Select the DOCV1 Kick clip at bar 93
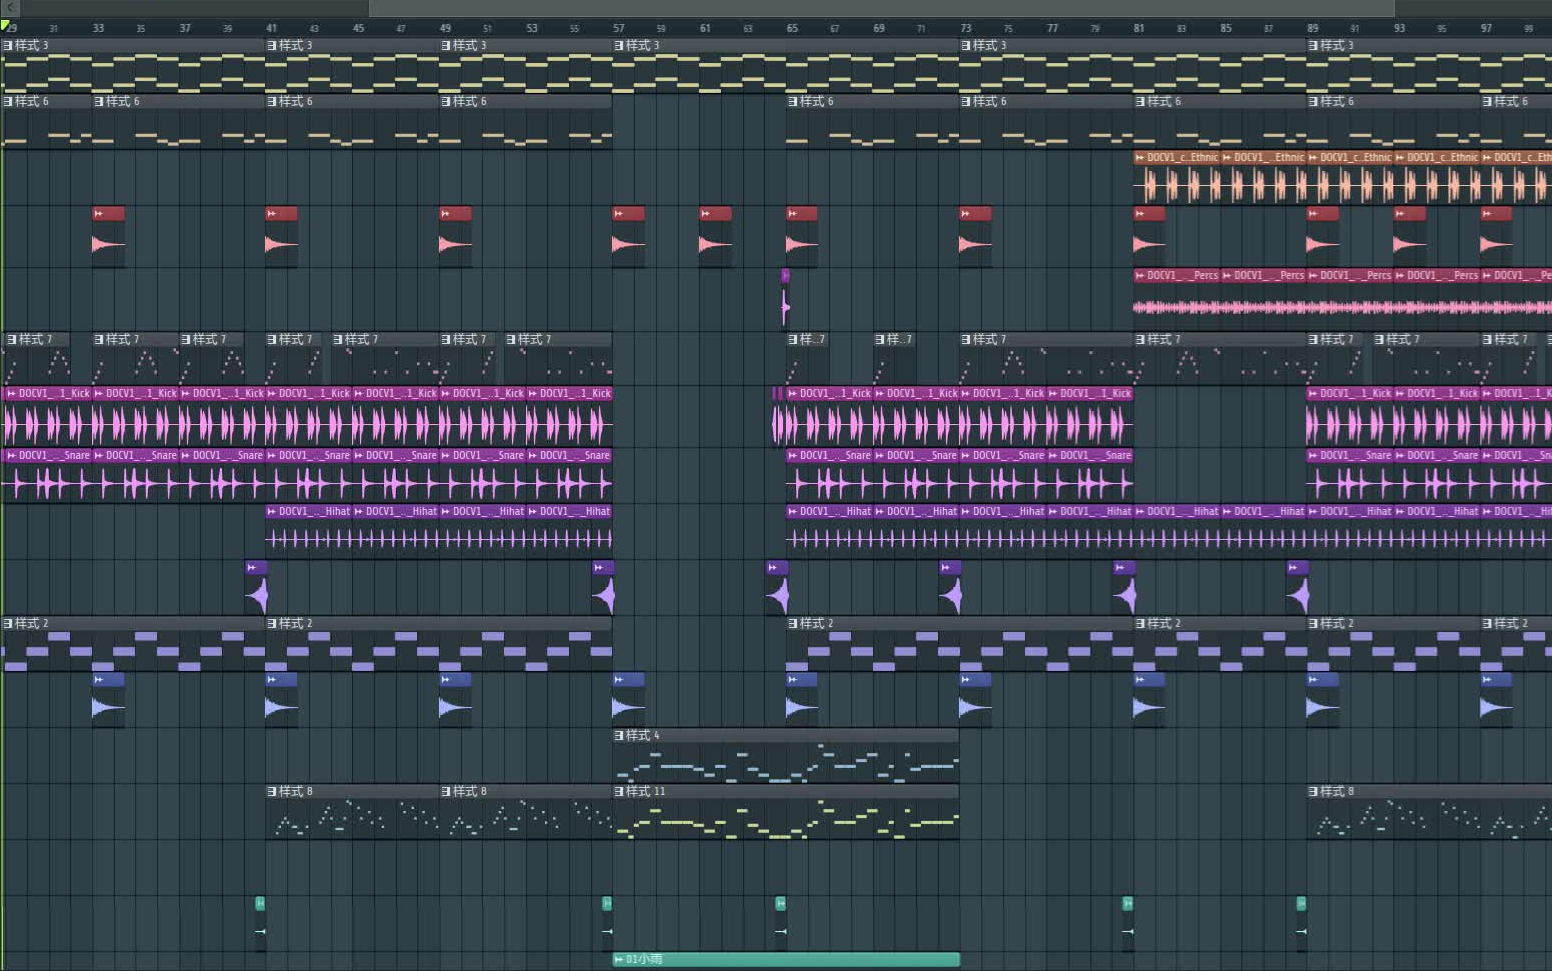Image resolution: width=1552 pixels, height=971 pixels. [1436, 416]
